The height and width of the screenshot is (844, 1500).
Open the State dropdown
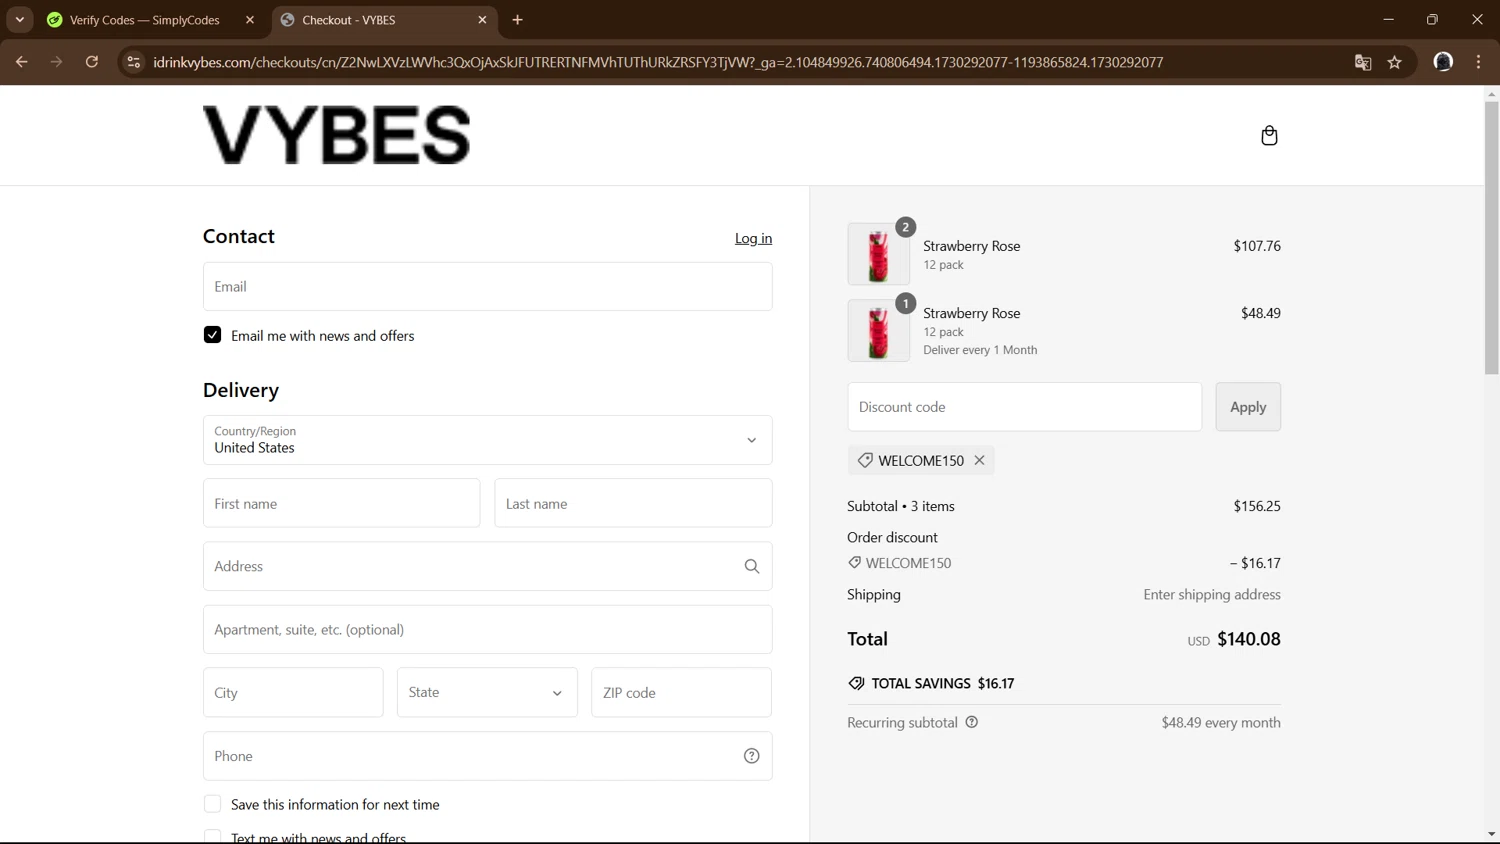tap(487, 692)
